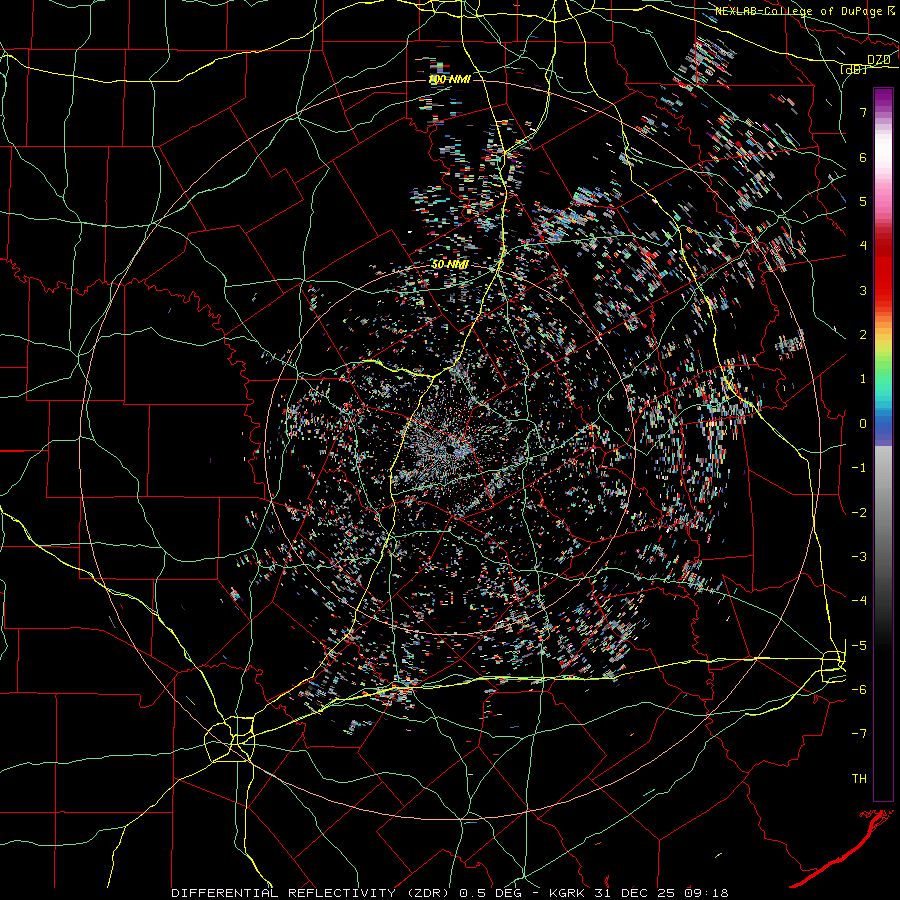The image size is (900, 900).
Task: Click the yellow highway loop at lower left
Action: click(230, 739)
